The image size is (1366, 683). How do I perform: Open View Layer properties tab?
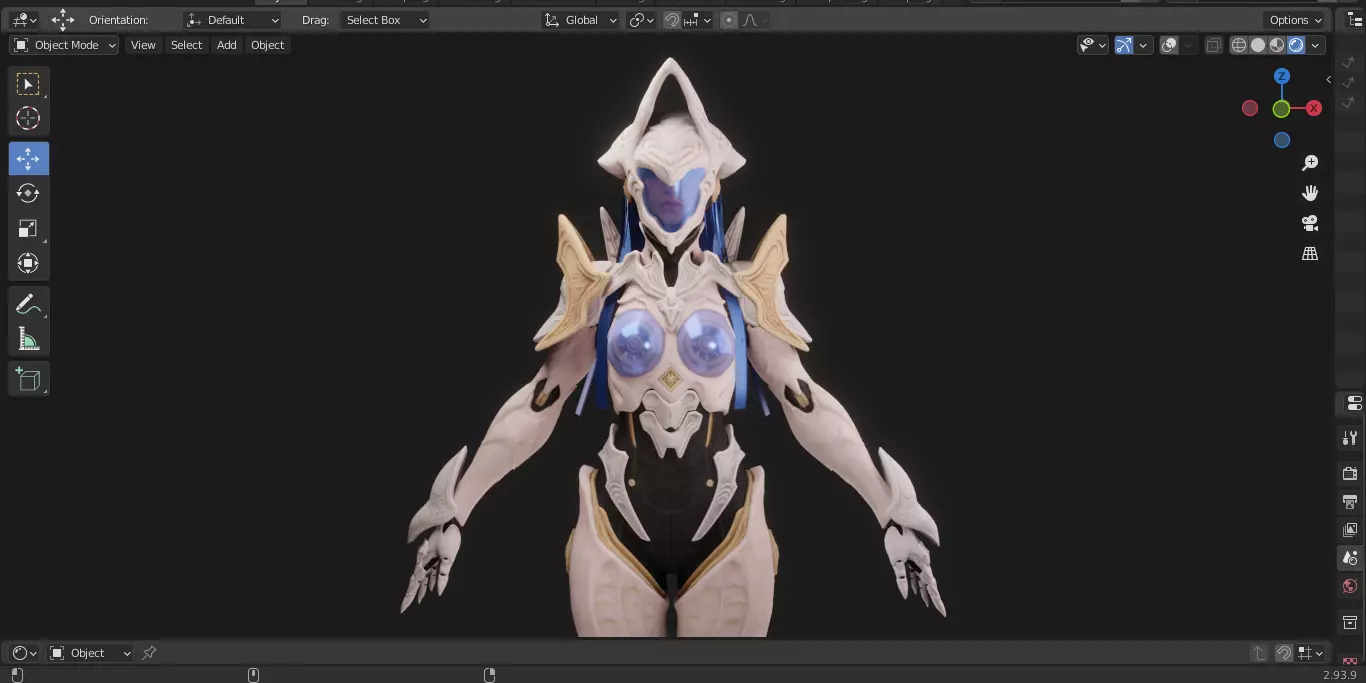pos(1350,529)
